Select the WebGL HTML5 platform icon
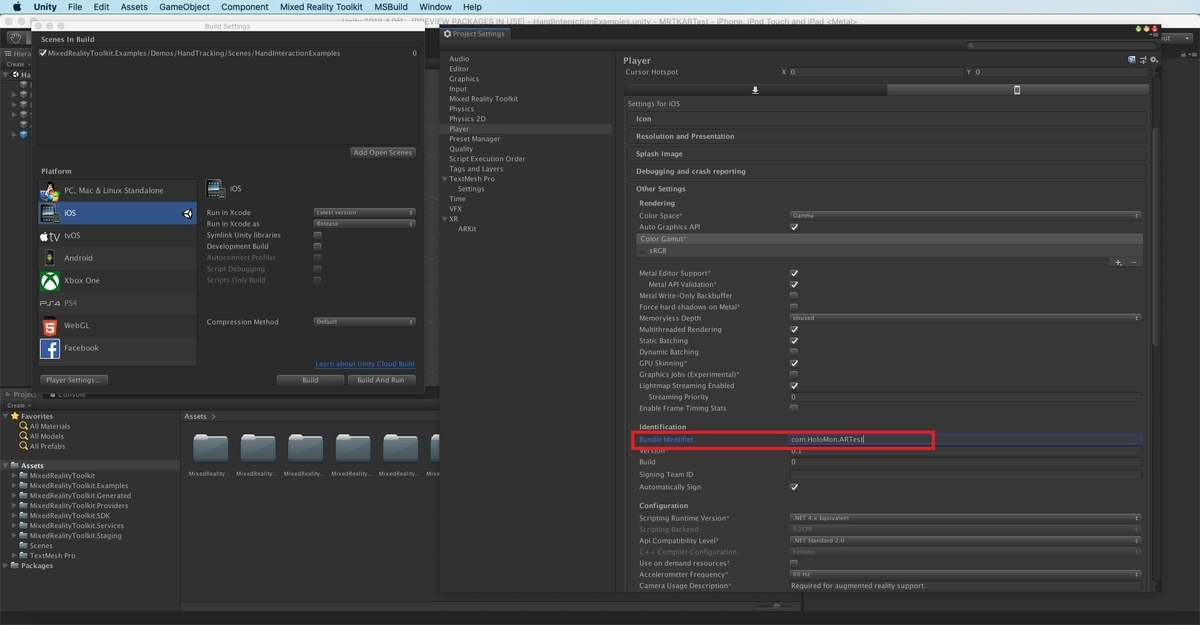The image size is (1200, 625). click(50, 326)
